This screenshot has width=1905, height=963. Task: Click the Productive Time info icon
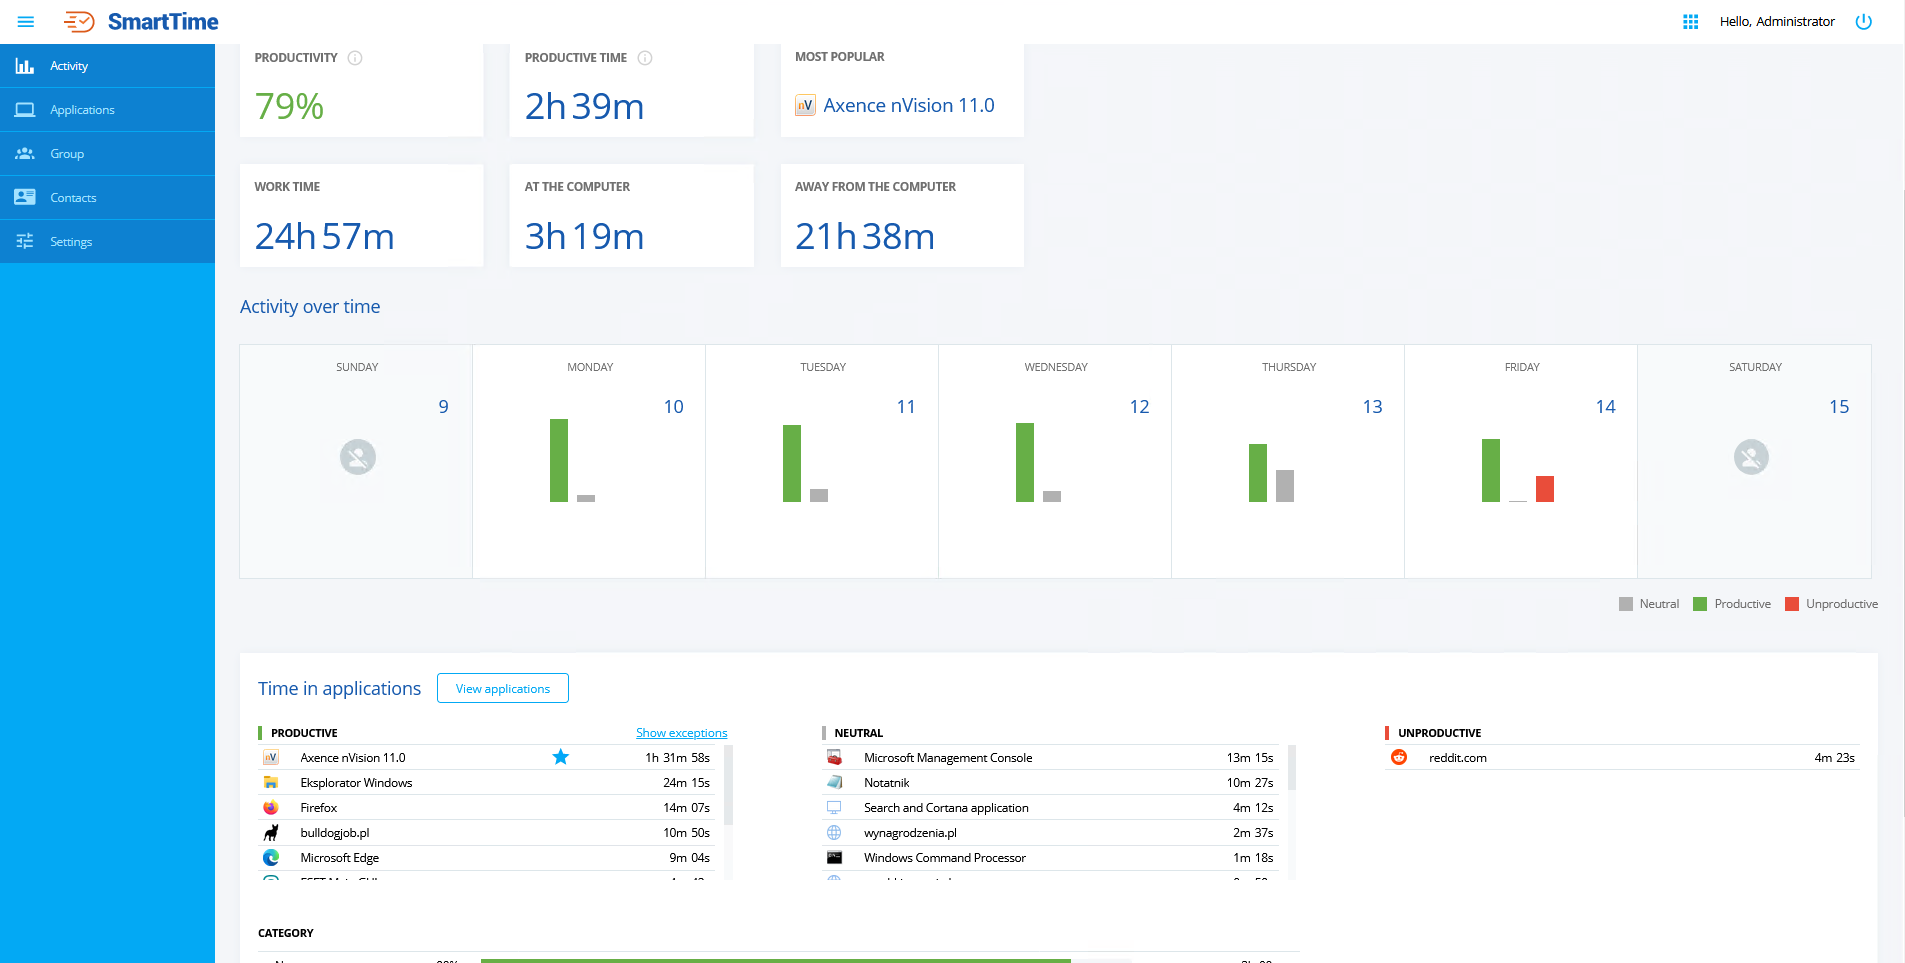pos(645,58)
